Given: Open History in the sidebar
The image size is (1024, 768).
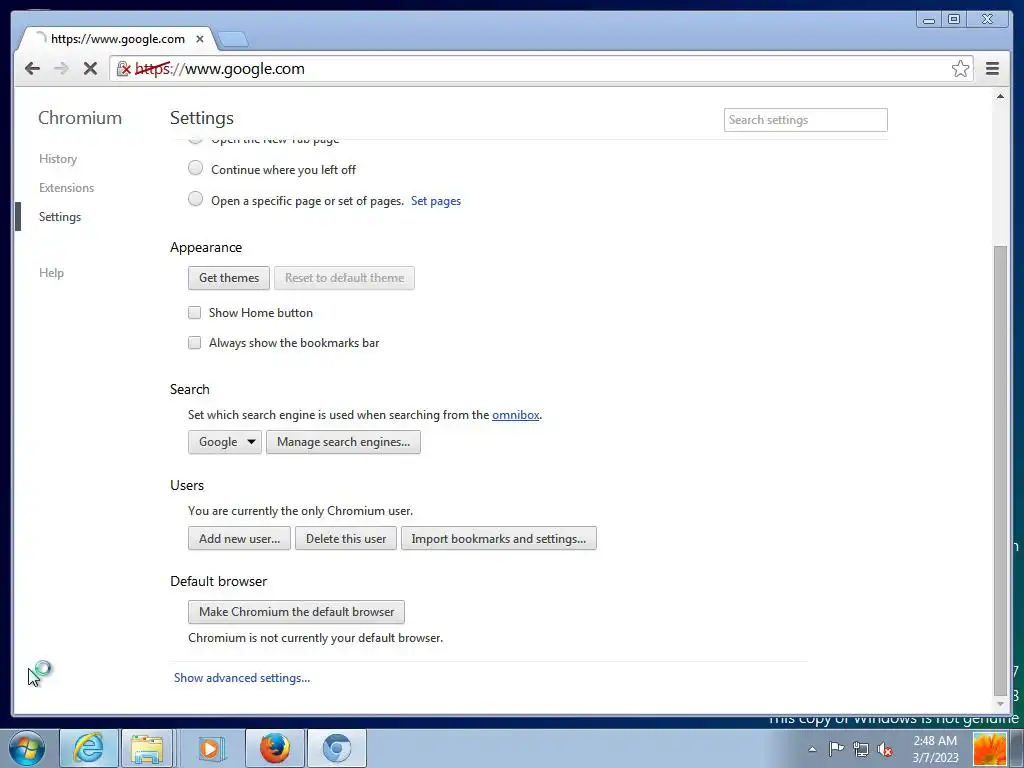Looking at the screenshot, I should 57,159.
